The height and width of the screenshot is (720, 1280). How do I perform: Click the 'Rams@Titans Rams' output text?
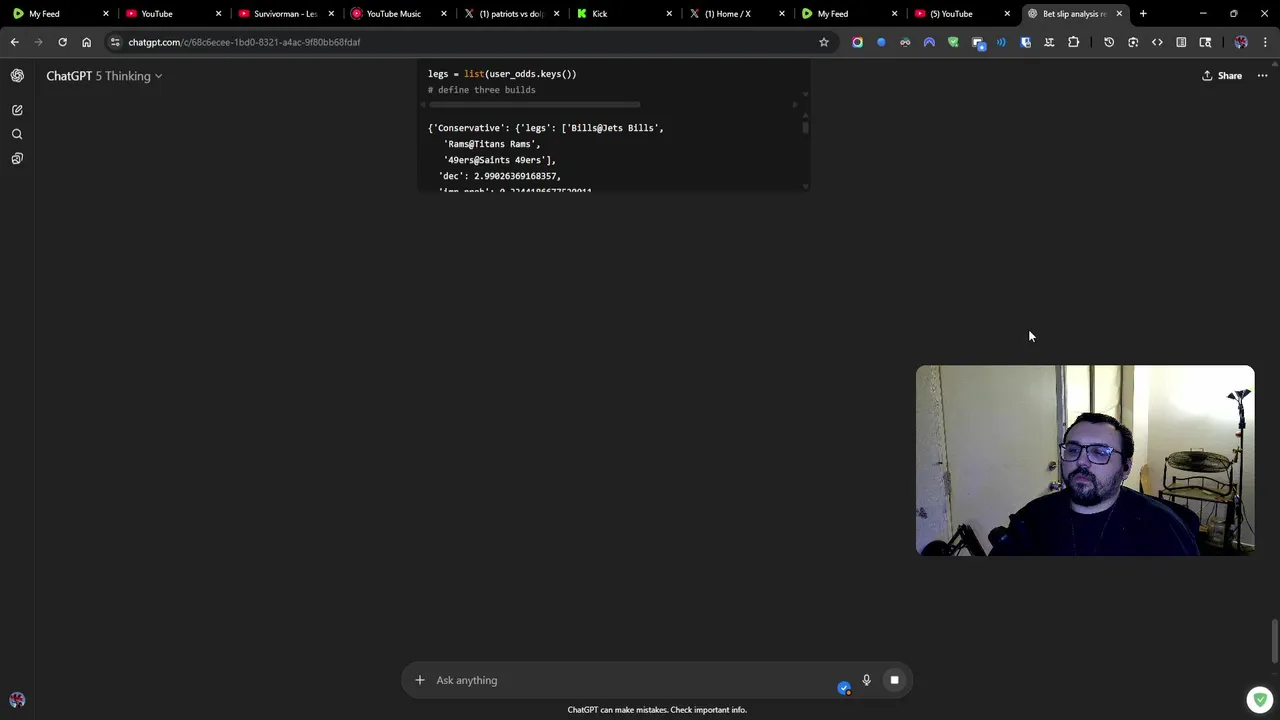489,144
